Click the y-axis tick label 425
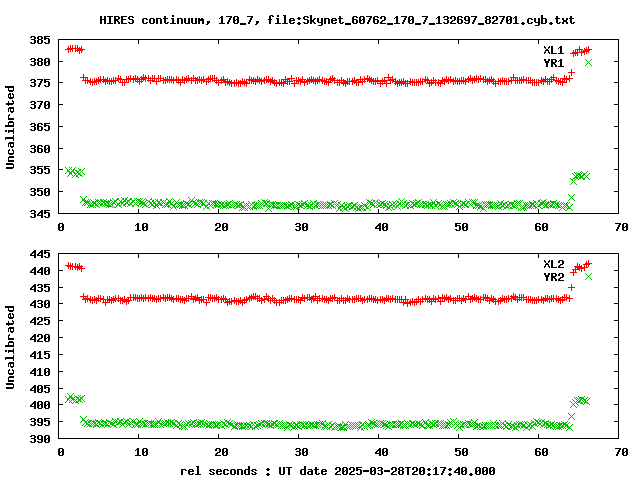The width and height of the screenshot is (640, 480). [40, 321]
